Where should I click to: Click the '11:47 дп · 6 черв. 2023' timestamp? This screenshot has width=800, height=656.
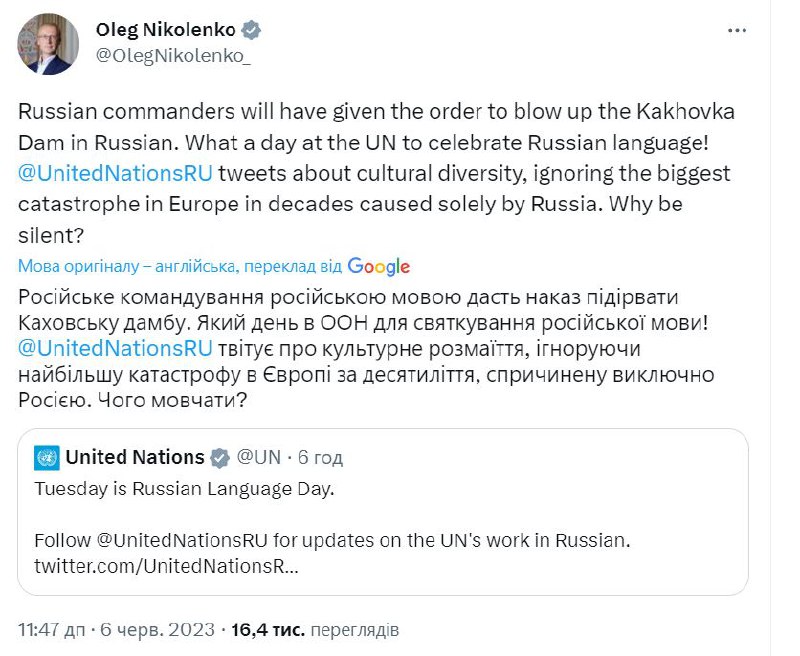117,631
